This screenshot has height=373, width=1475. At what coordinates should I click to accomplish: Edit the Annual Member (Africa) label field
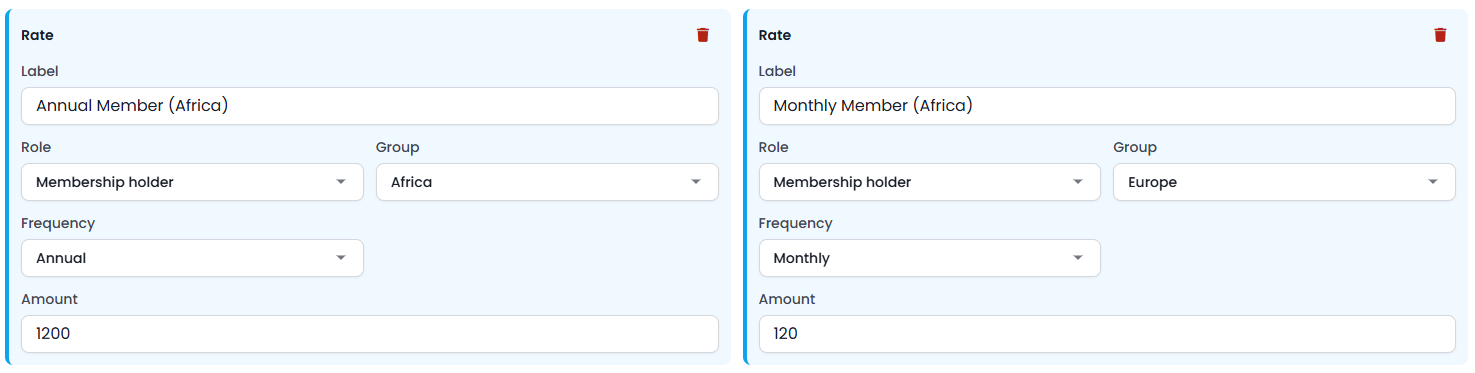[x=370, y=106]
